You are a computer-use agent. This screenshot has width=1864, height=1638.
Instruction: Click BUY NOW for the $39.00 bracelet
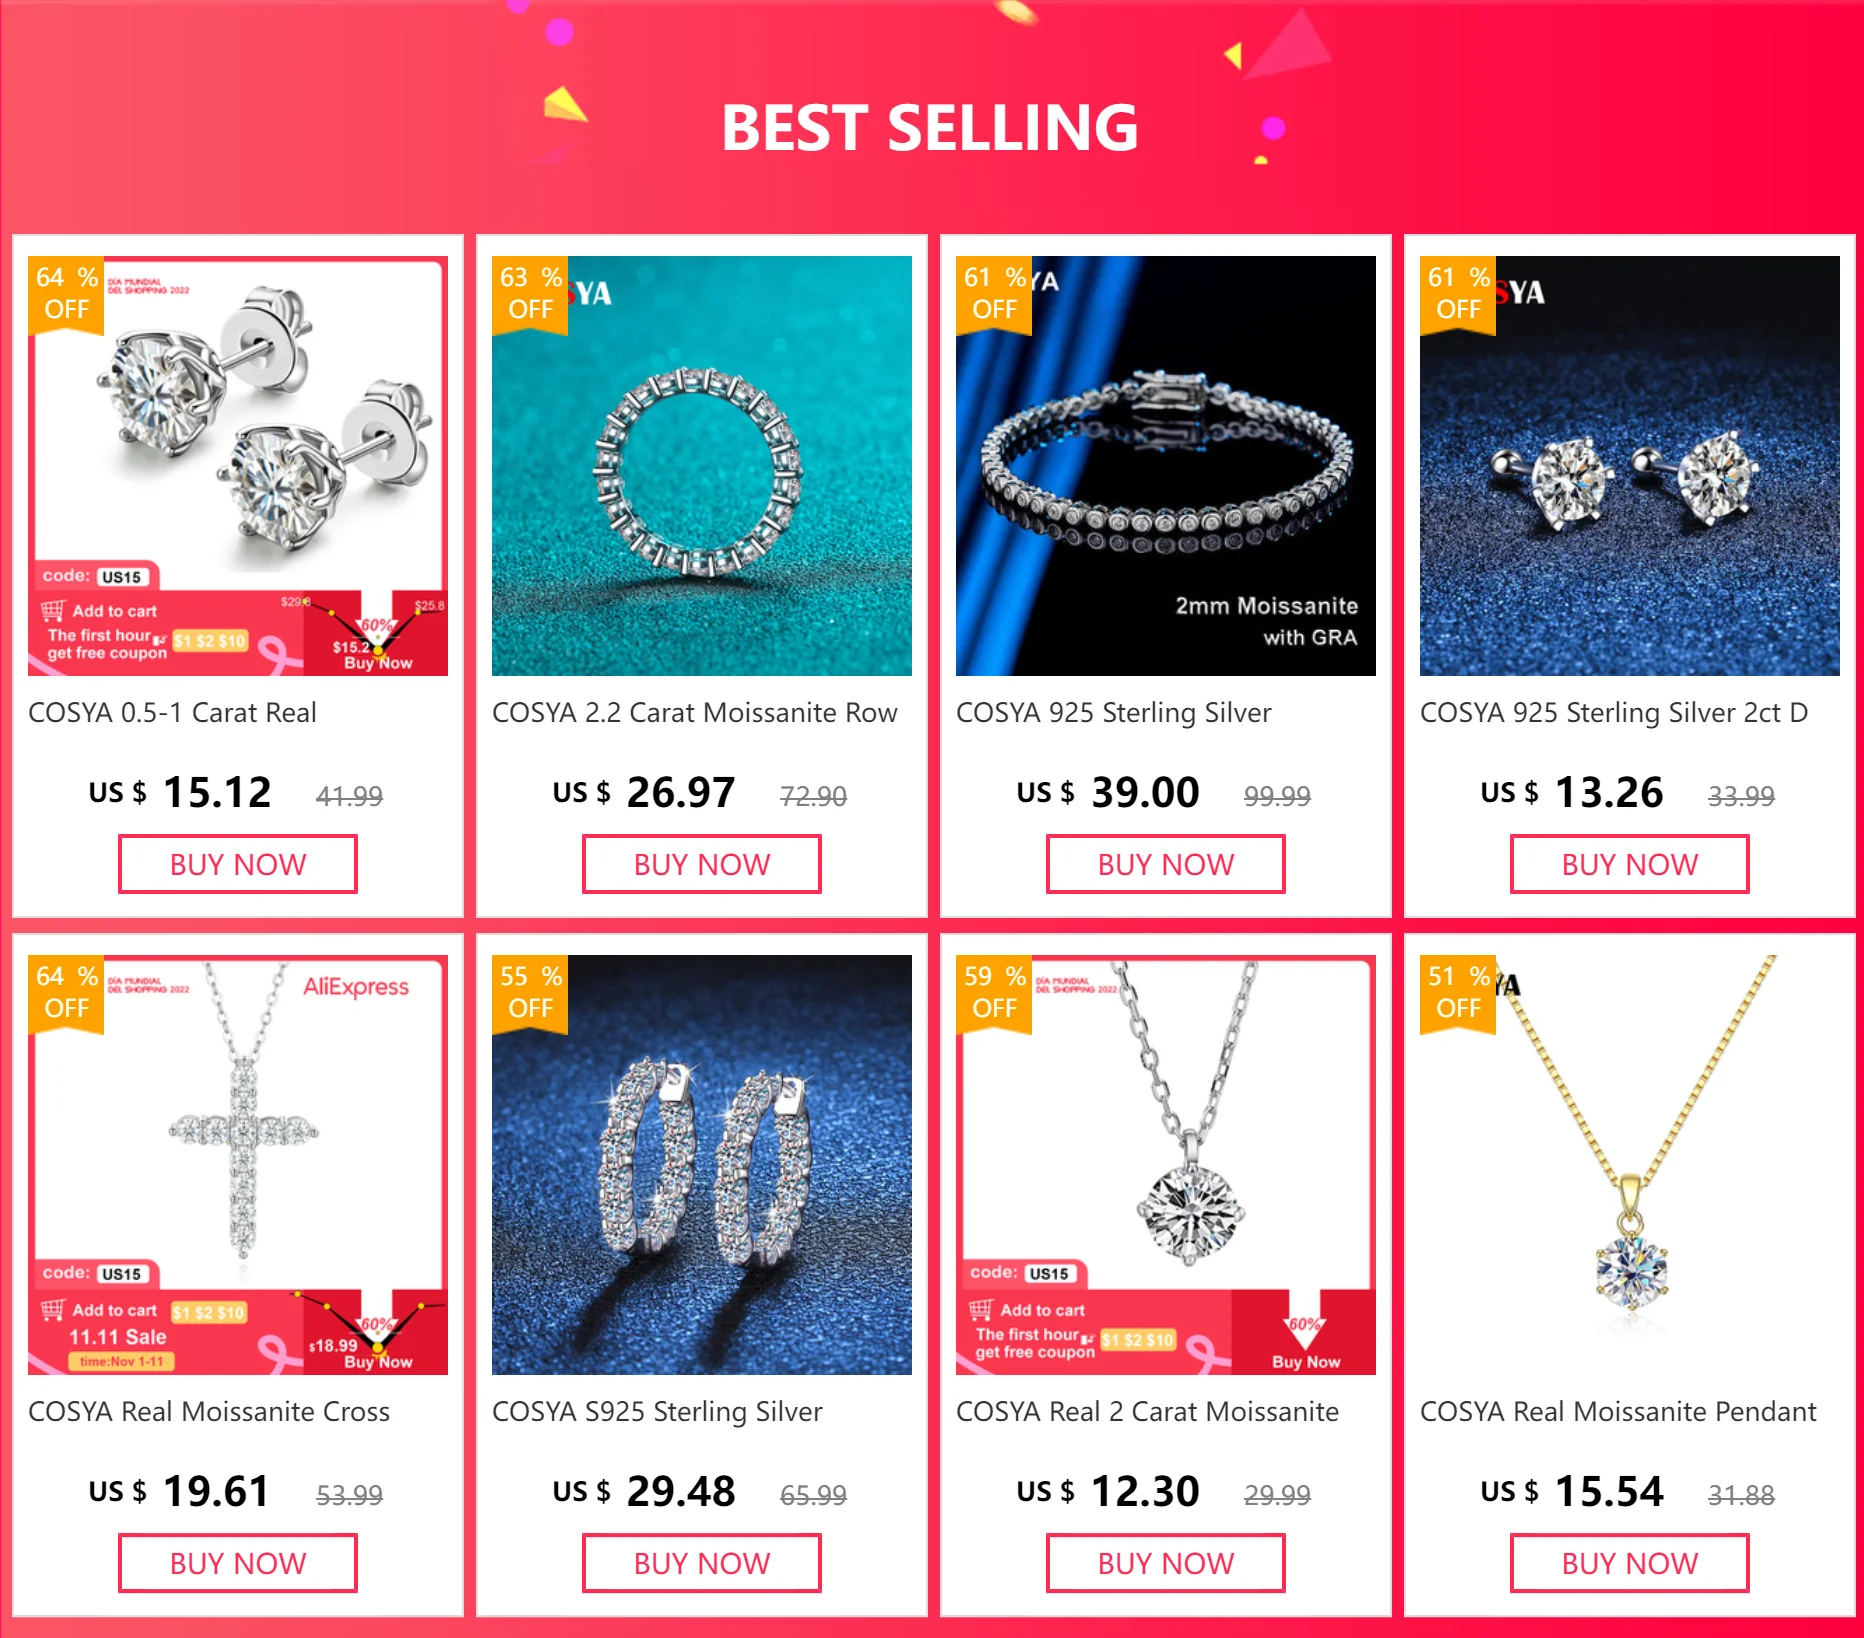[x=1166, y=864]
